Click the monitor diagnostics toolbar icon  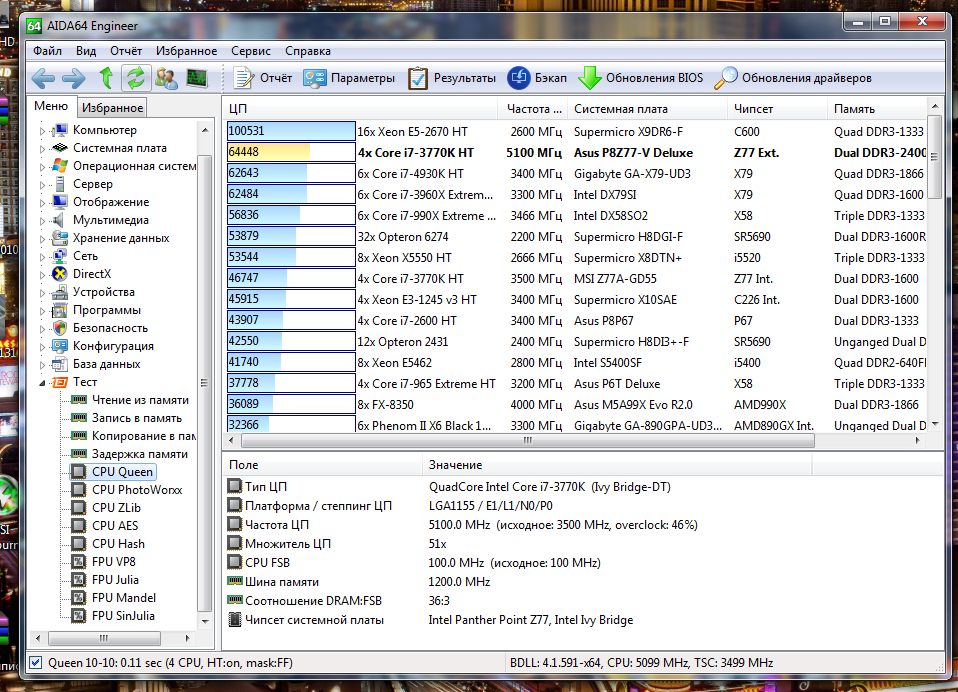tap(197, 78)
